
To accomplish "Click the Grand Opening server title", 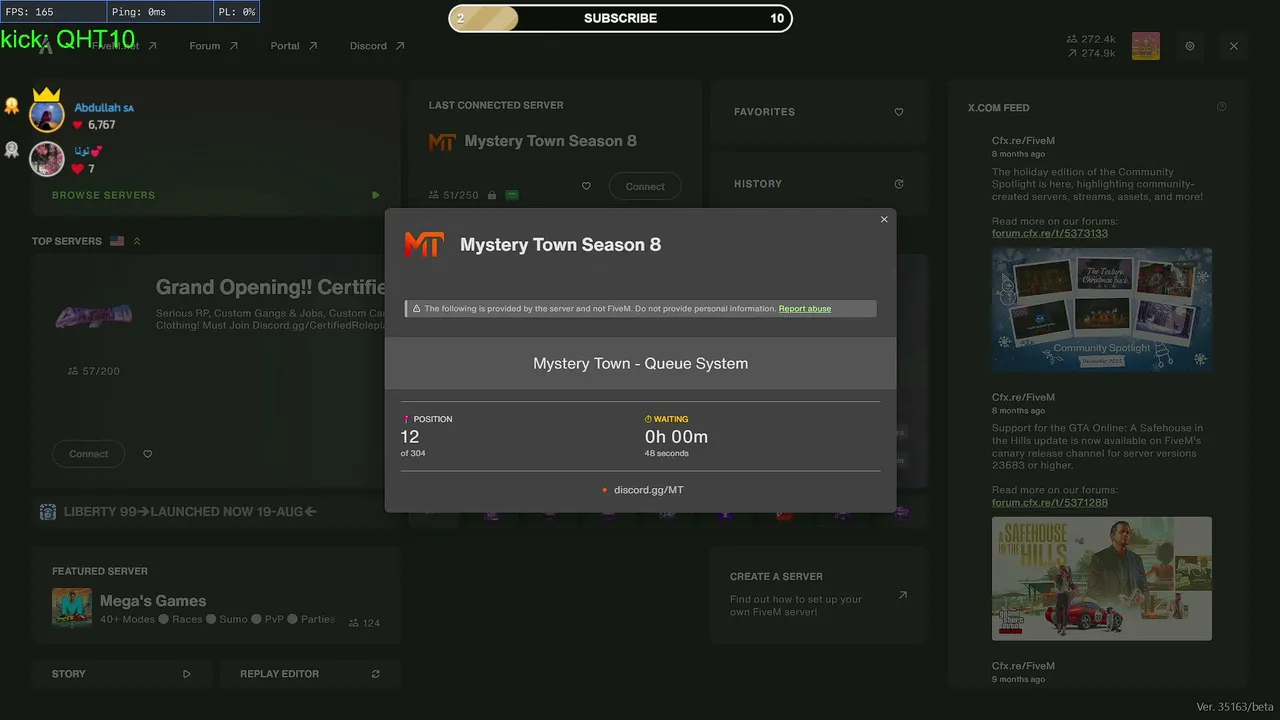I will 271,288.
